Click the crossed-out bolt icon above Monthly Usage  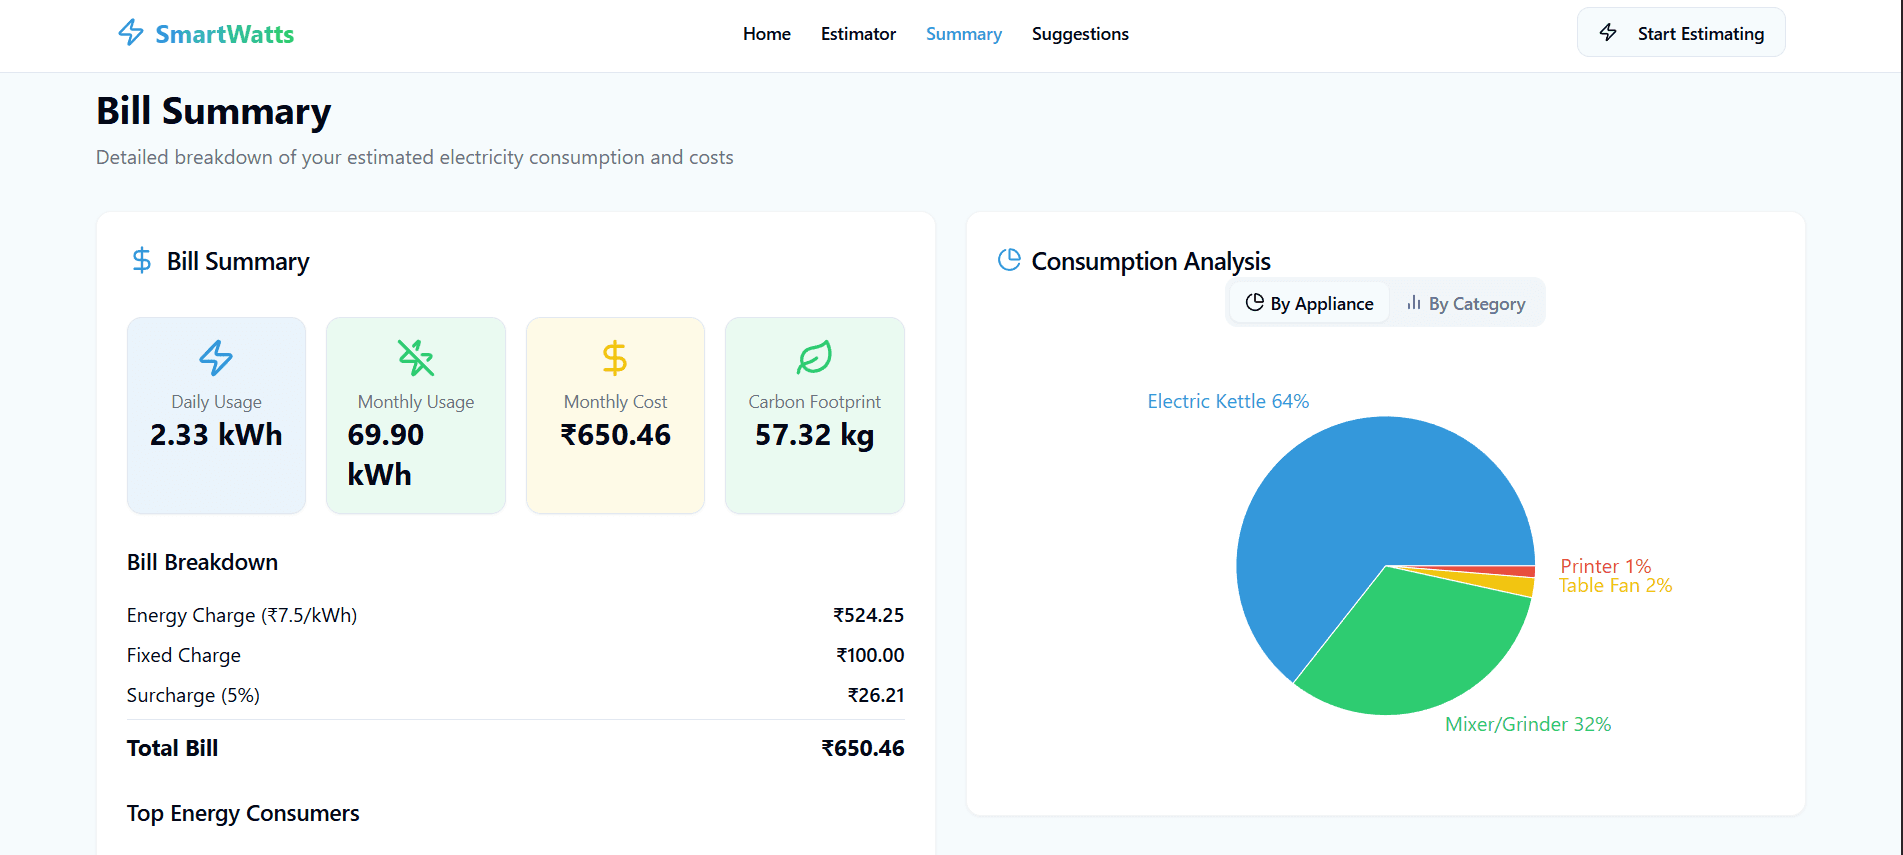point(416,357)
